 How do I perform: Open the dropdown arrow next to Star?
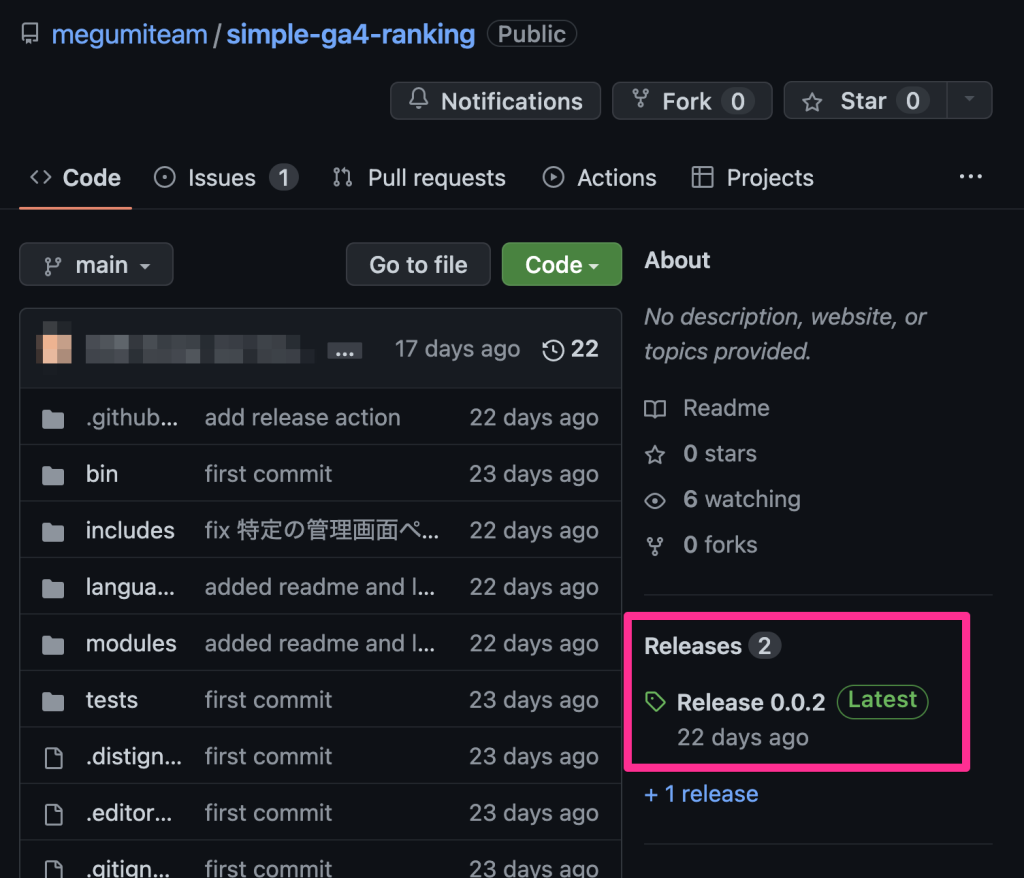(x=970, y=100)
